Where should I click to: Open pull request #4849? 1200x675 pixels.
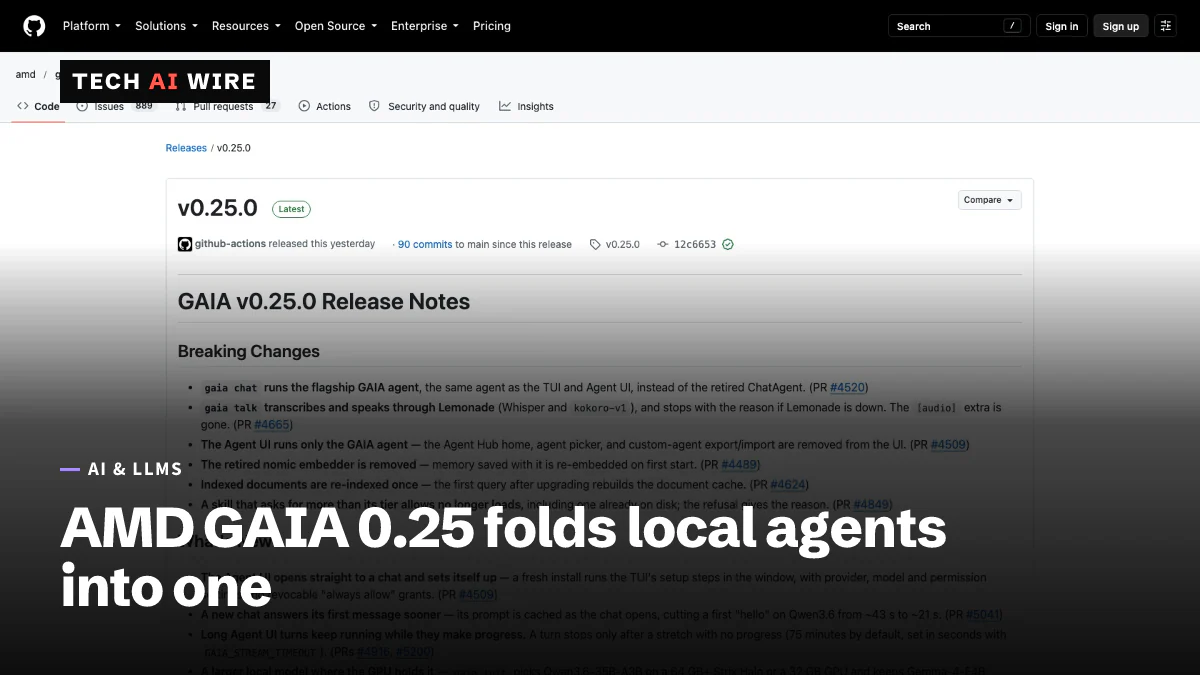coord(871,504)
